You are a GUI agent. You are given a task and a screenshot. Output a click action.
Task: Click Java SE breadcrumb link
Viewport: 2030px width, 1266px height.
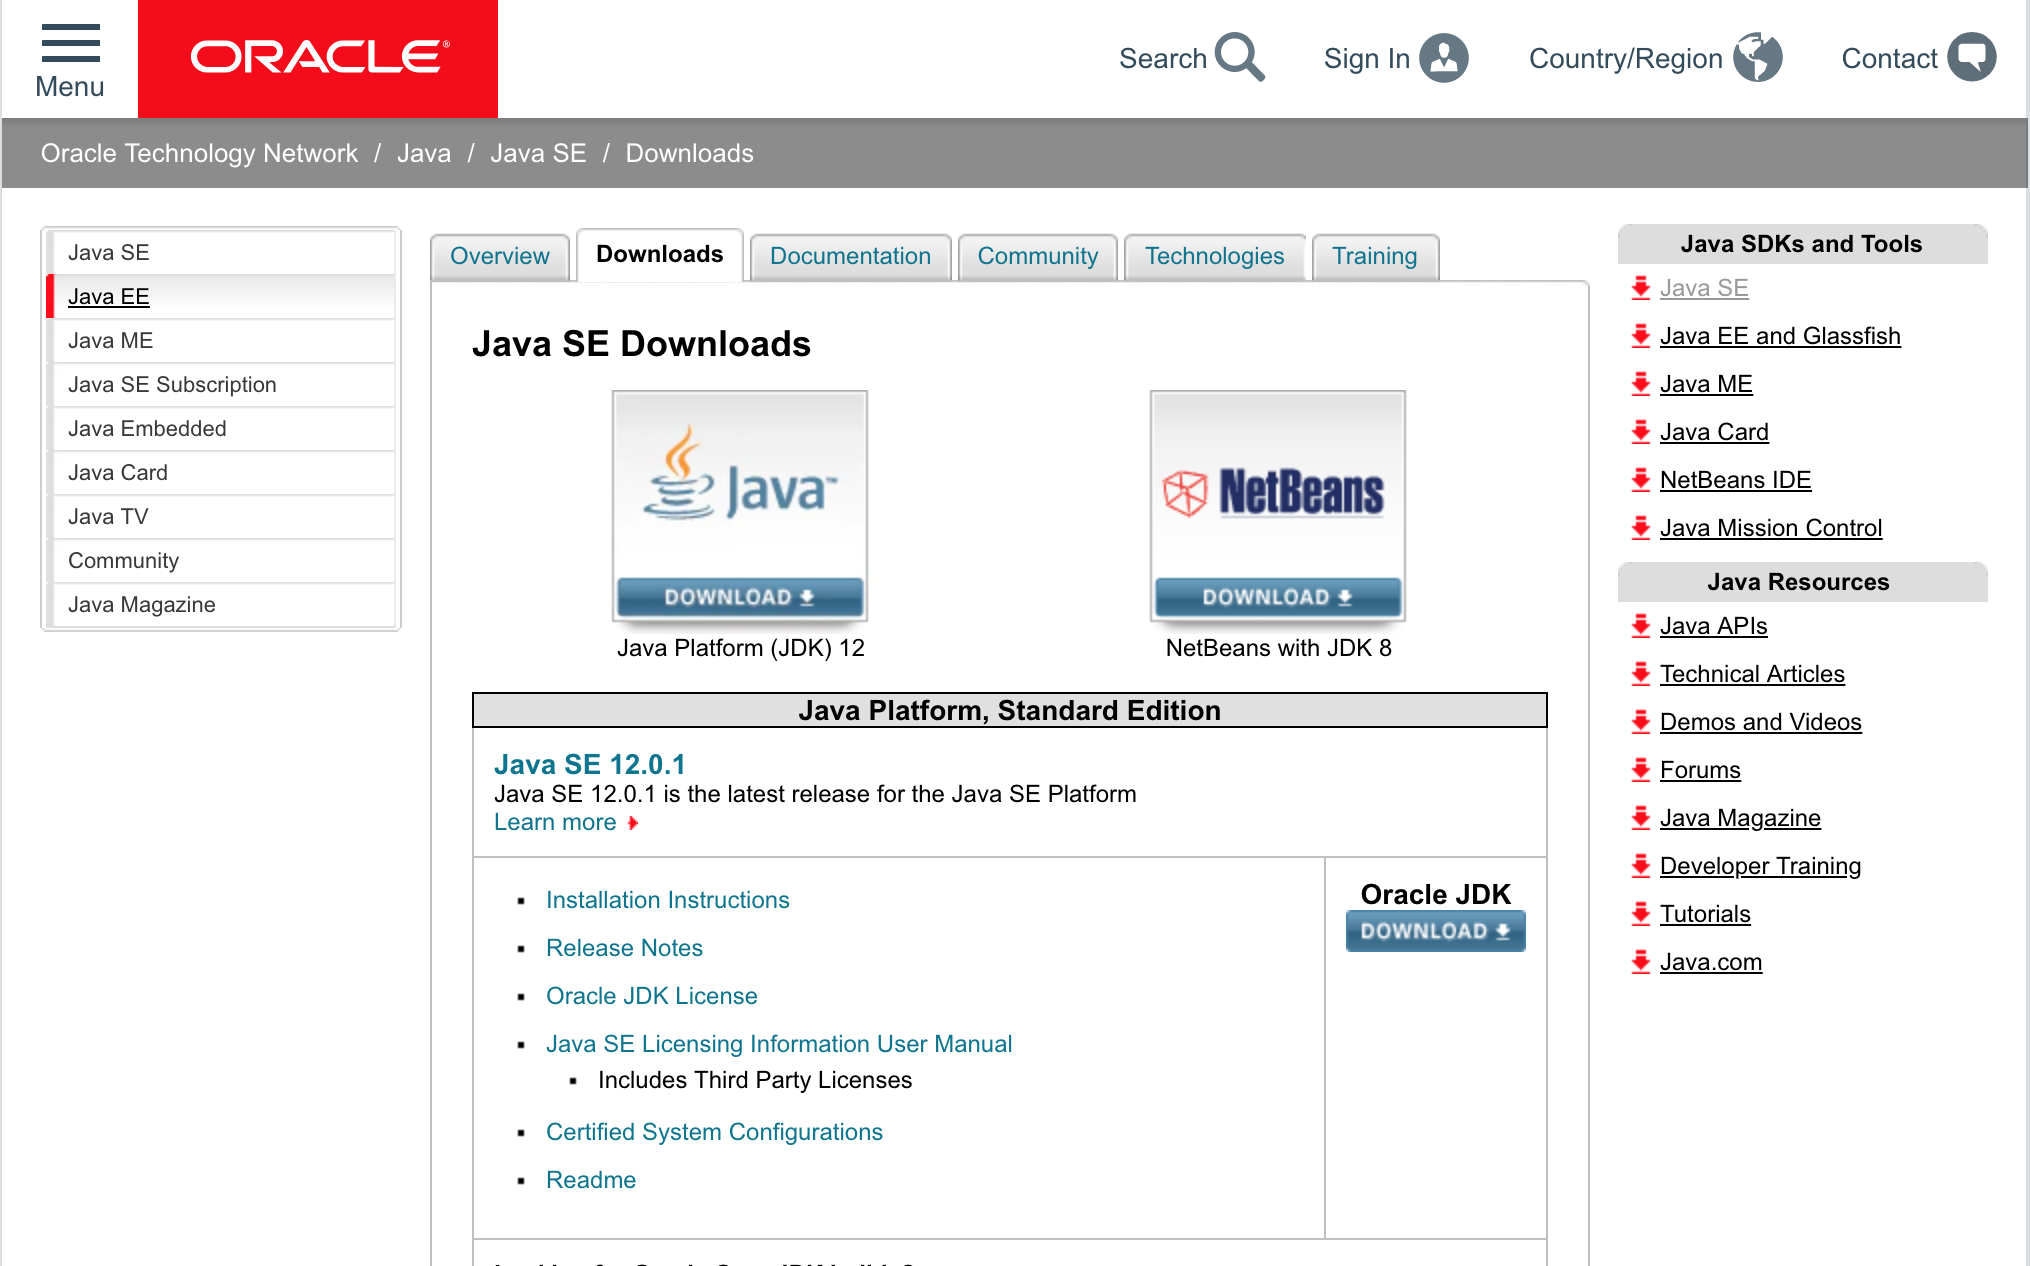click(x=538, y=153)
